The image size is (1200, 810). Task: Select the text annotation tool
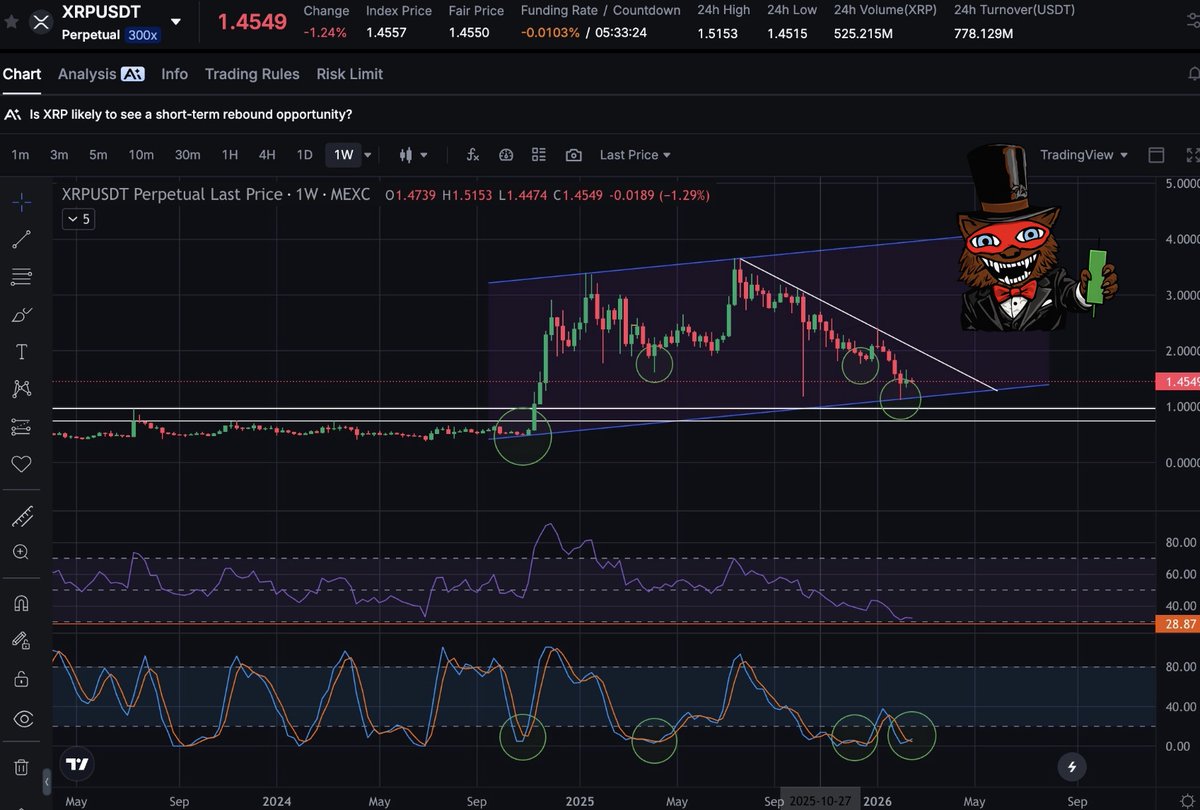[22, 352]
